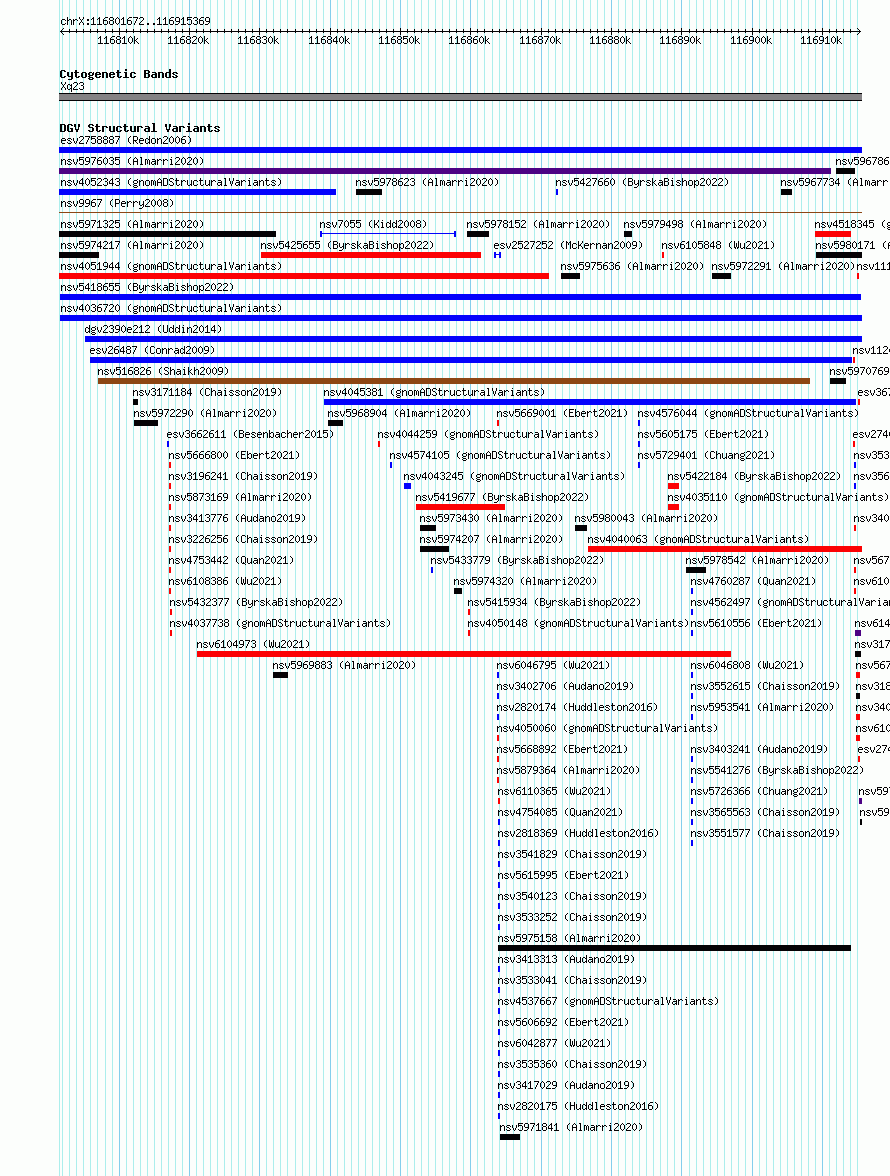Open the nsv5666800 (Ebert2021) label
The height and width of the screenshot is (1176, 890).
[x=234, y=455]
